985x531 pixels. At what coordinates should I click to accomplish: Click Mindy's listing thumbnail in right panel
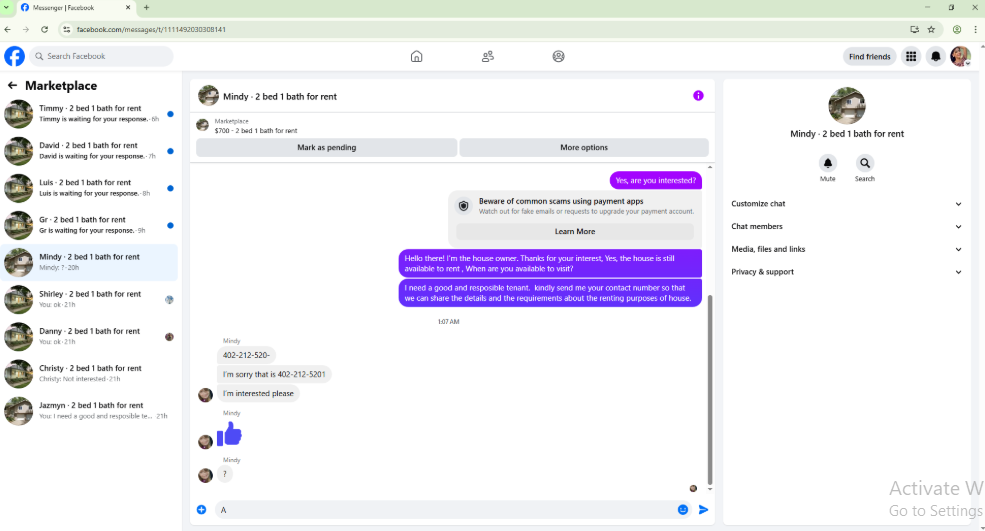click(847, 106)
